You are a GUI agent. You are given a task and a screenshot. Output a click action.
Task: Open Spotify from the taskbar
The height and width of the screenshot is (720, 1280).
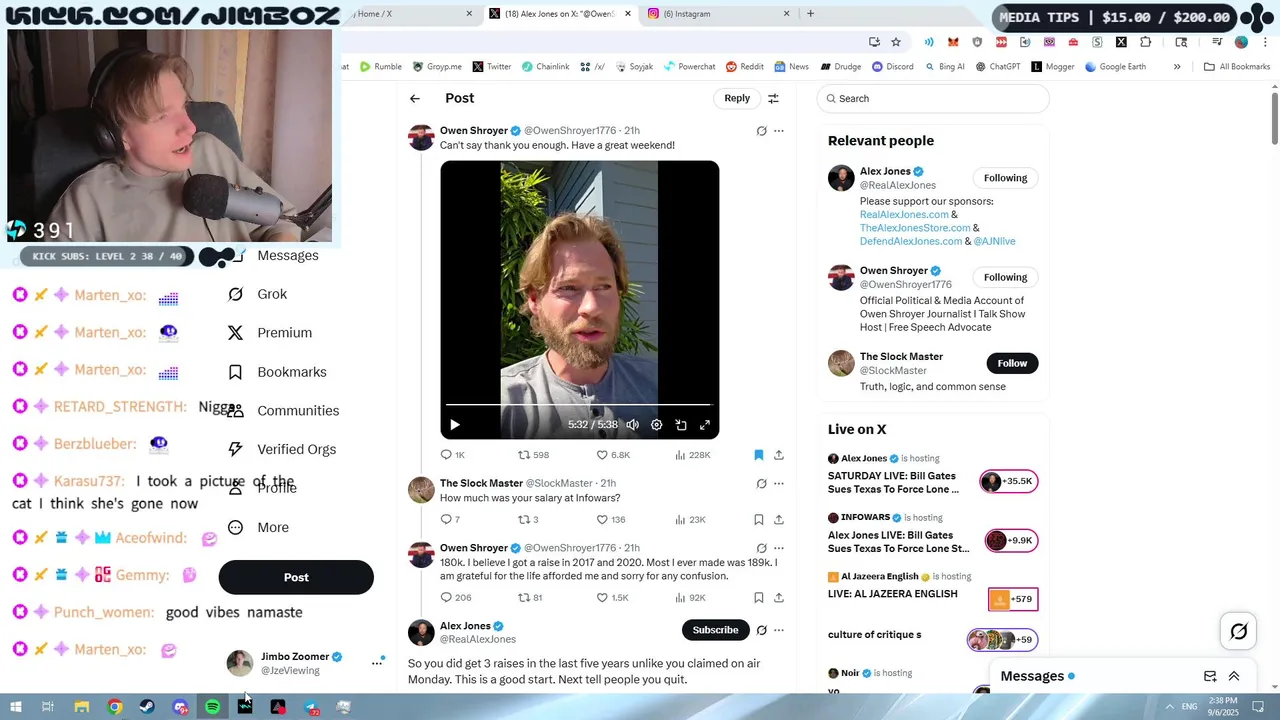tap(213, 707)
